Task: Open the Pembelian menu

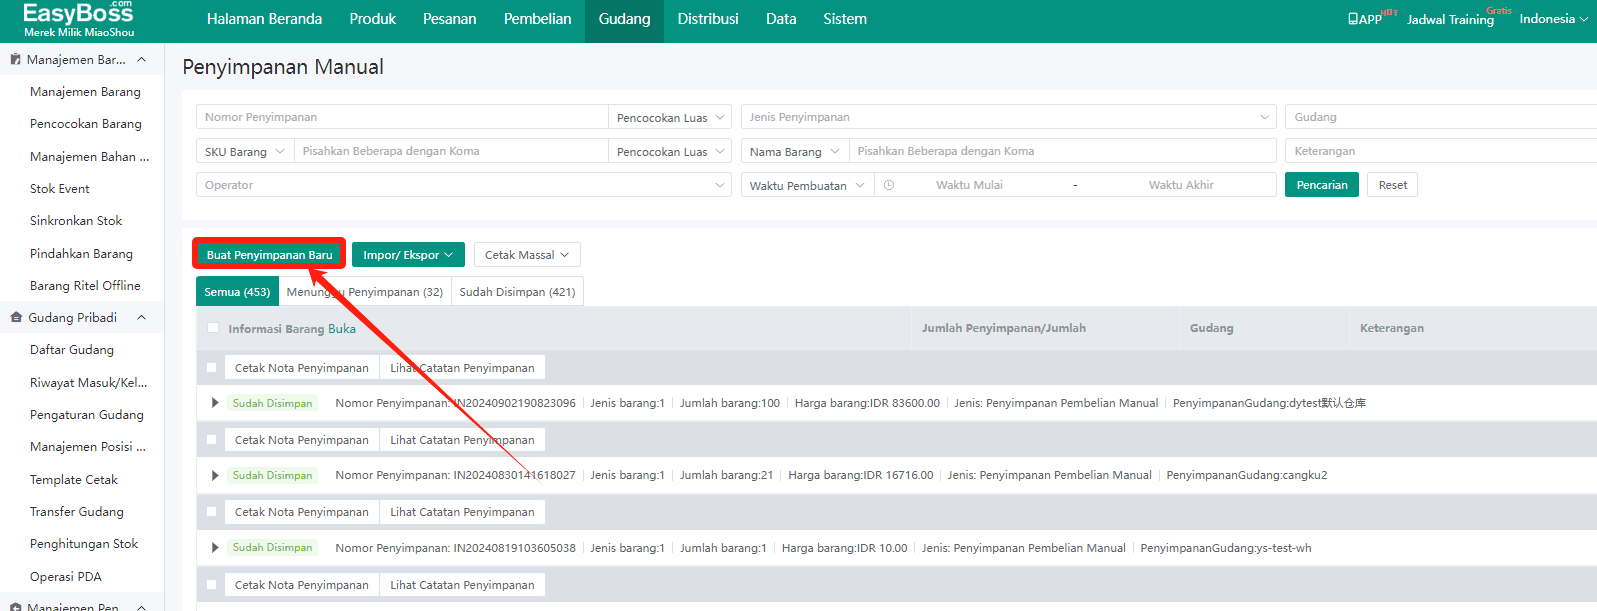Action: [538, 19]
